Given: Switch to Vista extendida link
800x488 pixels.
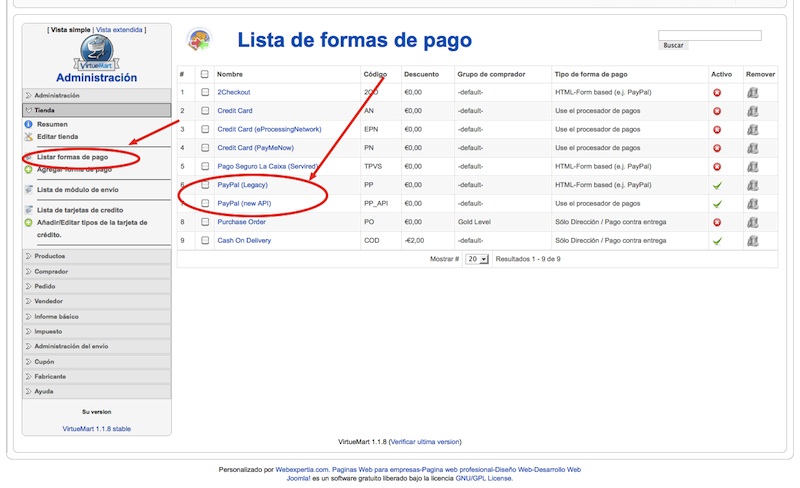Looking at the screenshot, I should coord(119,30).
